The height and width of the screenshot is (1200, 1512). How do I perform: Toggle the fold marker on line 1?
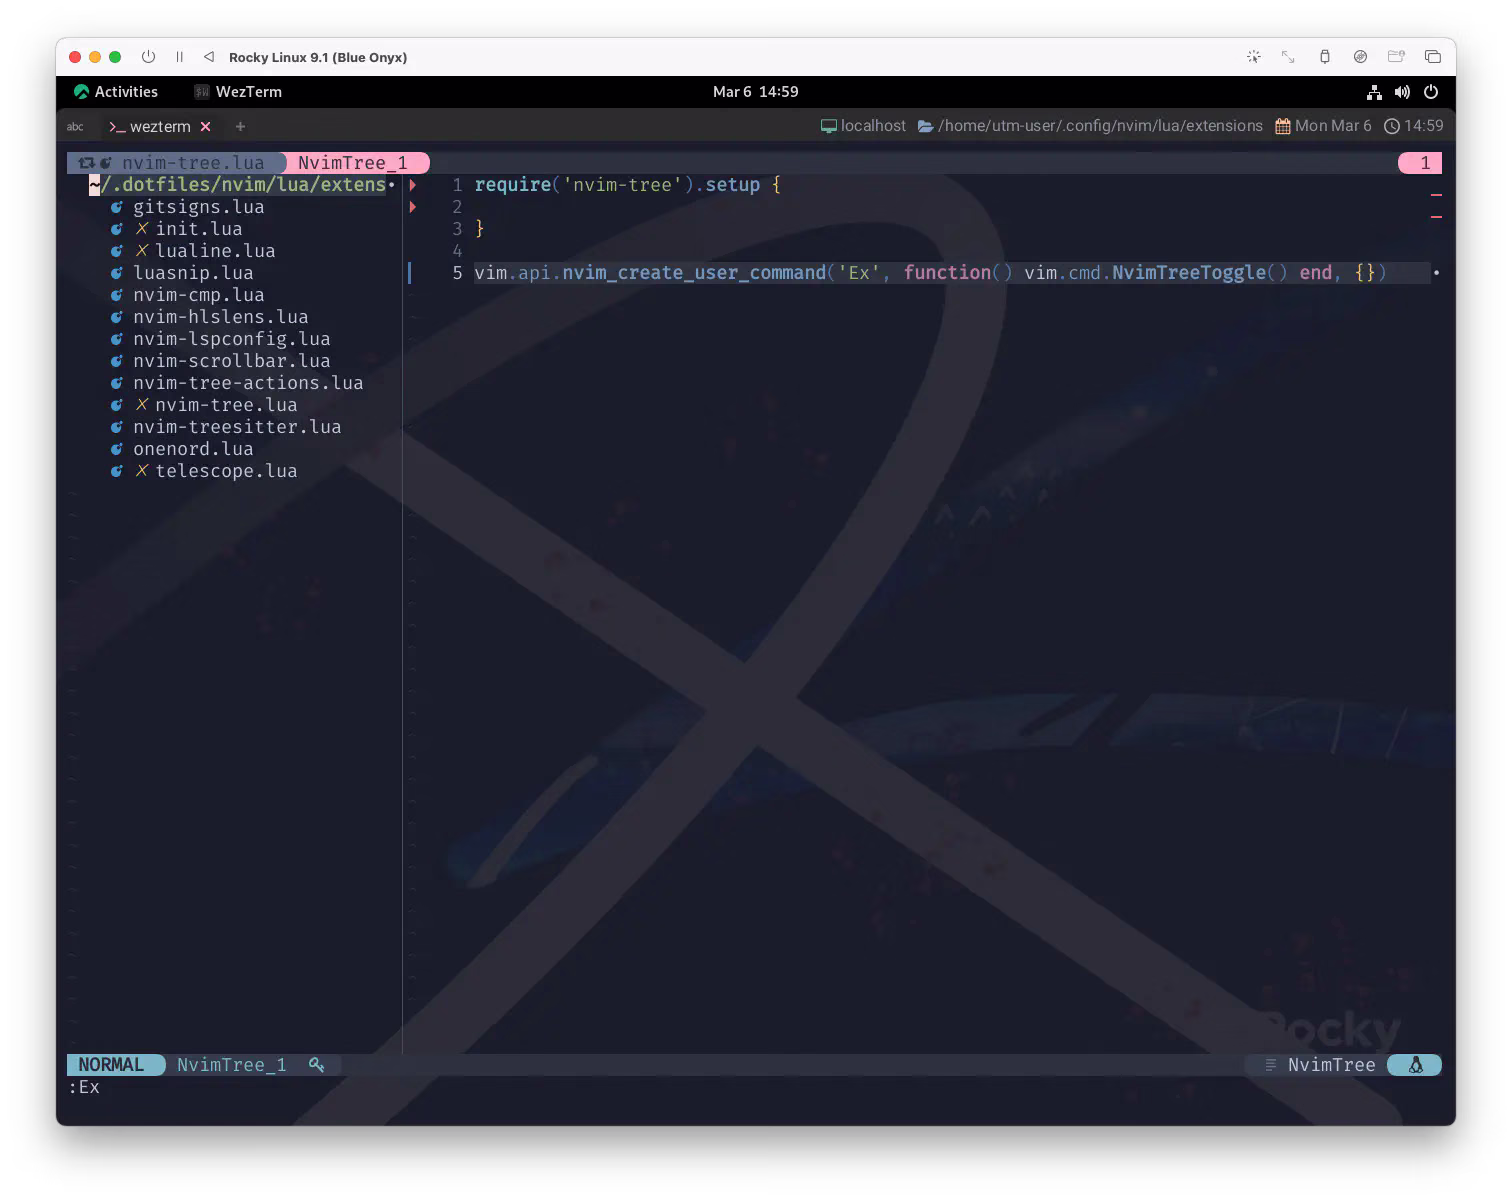(412, 185)
